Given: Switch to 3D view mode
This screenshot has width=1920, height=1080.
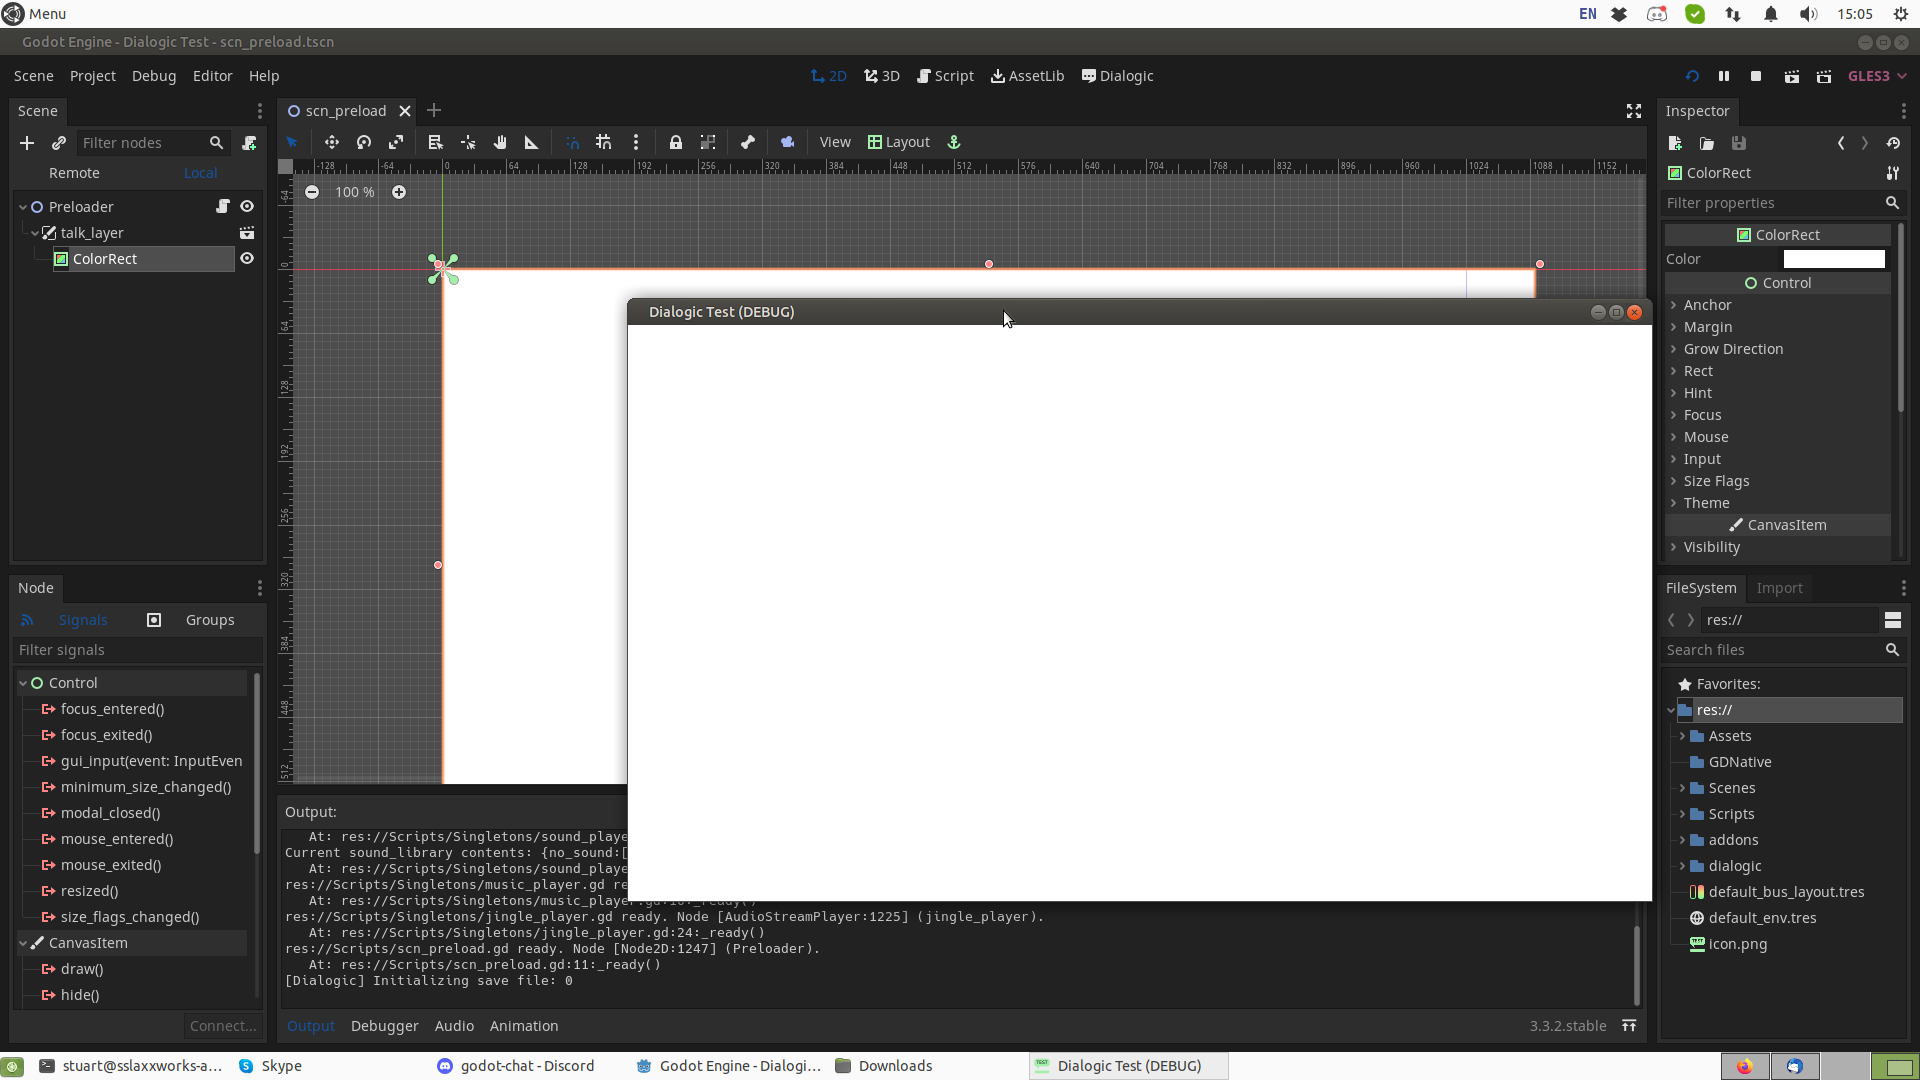Looking at the screenshot, I should (880, 75).
